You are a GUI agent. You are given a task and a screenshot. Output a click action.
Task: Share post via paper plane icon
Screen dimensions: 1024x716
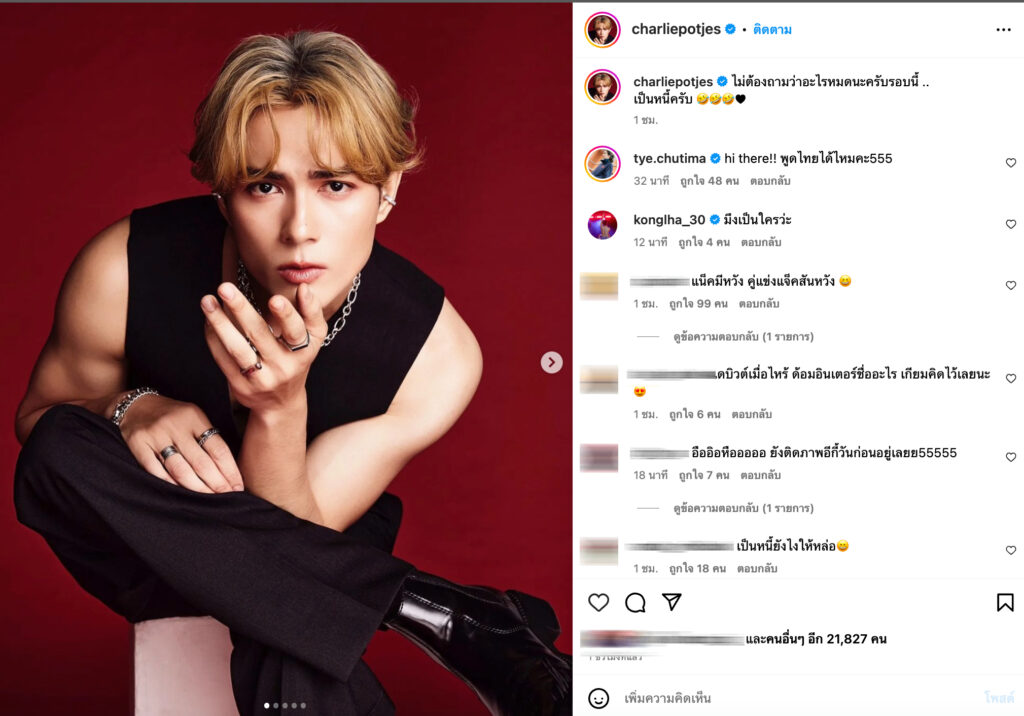[671, 602]
